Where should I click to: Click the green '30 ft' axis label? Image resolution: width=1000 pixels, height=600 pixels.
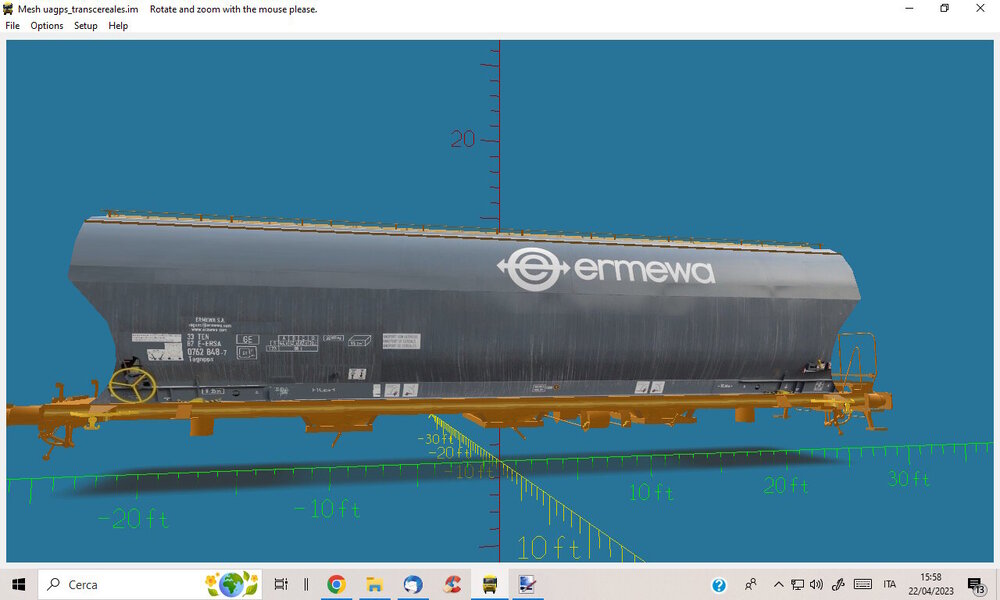click(x=909, y=479)
